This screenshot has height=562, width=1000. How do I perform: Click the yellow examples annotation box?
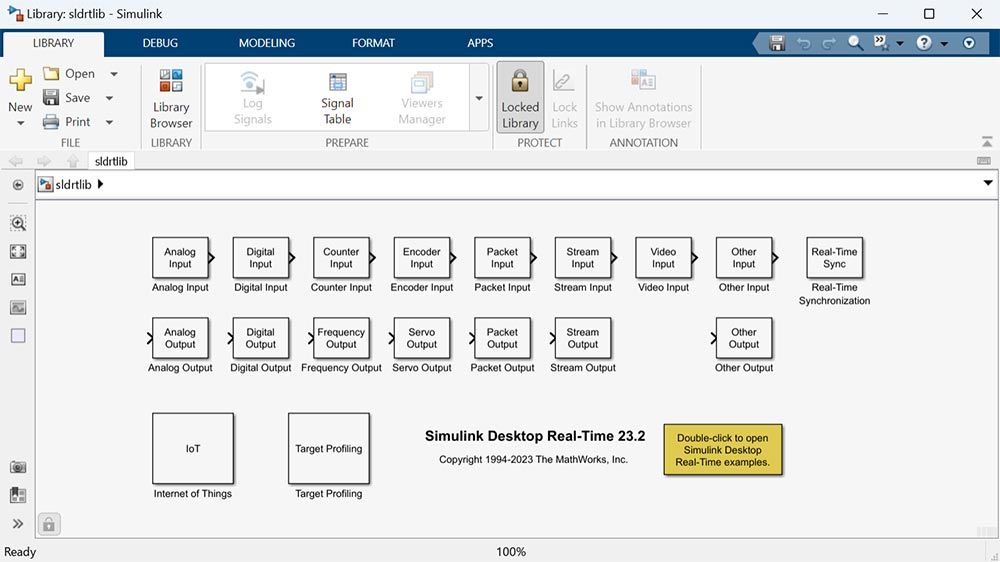[722, 450]
